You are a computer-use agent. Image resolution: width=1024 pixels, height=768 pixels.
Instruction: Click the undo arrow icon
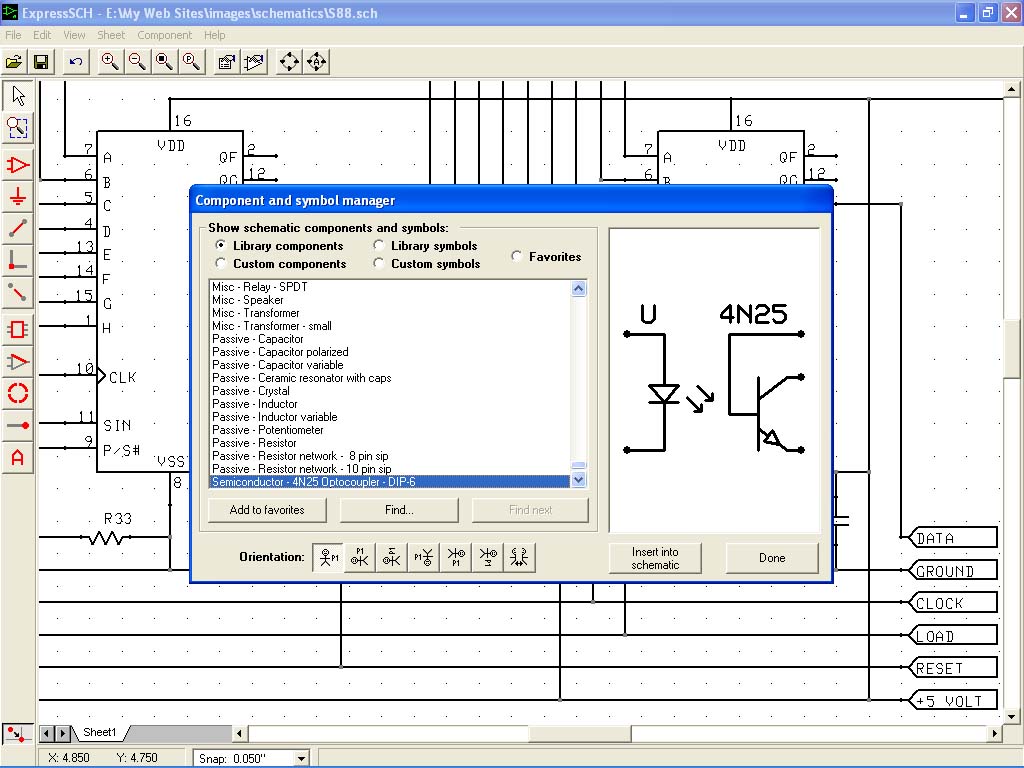pyautogui.click(x=75, y=62)
